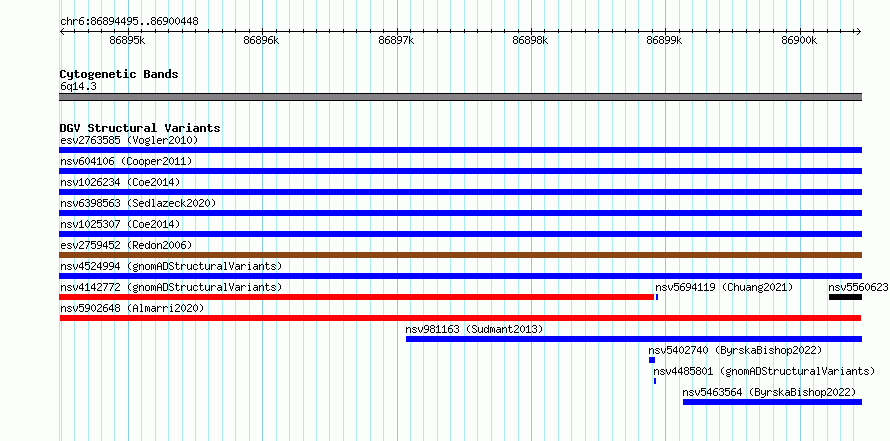Click the red nsv4142772 variant bar

356,297
